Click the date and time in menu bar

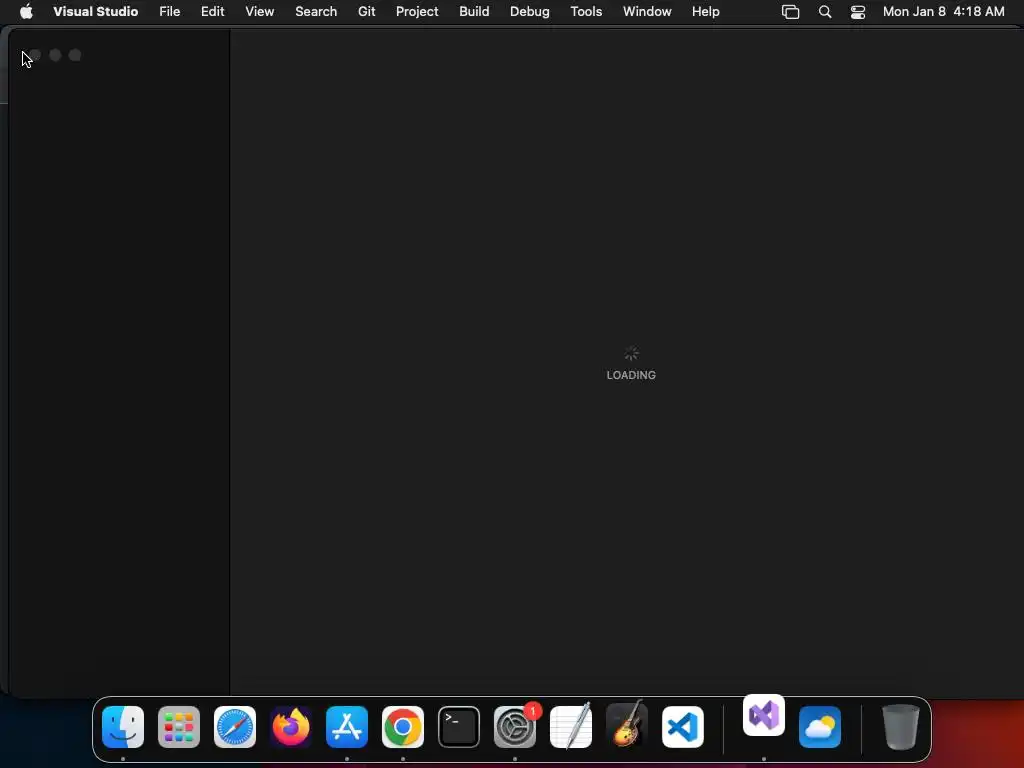[x=944, y=12]
